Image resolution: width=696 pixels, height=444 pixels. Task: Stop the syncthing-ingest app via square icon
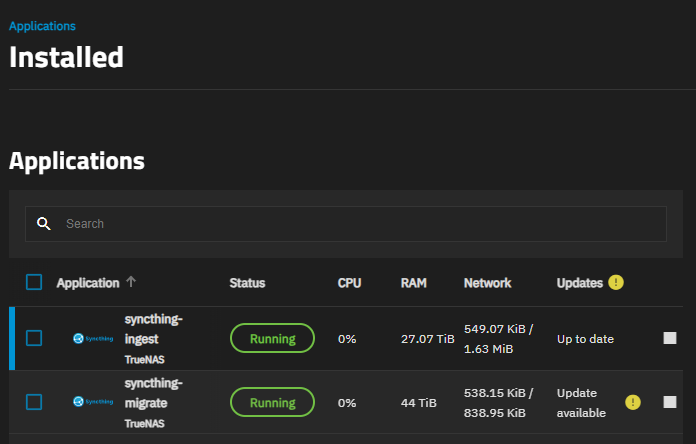click(x=670, y=339)
